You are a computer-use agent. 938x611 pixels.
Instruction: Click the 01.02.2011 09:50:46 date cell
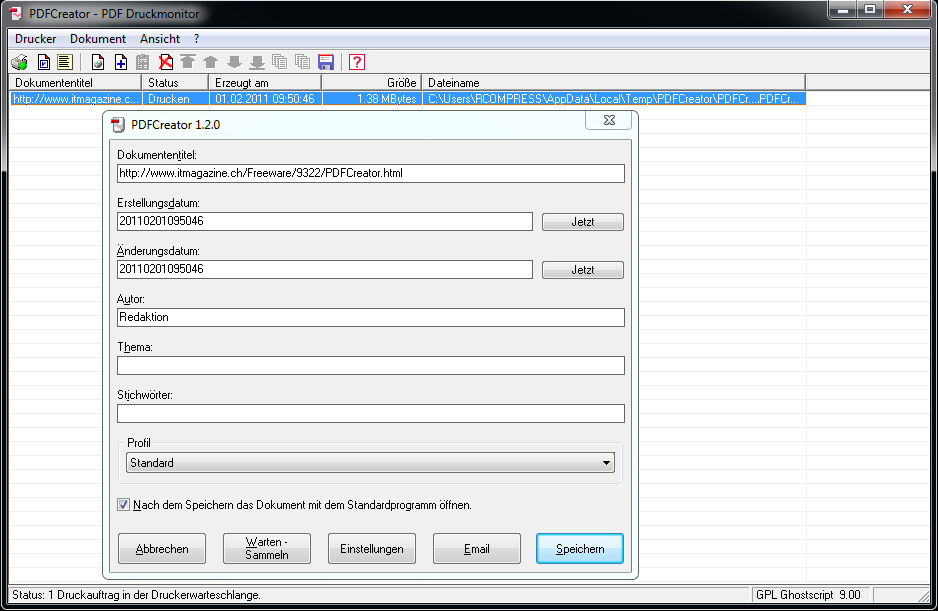pos(265,99)
